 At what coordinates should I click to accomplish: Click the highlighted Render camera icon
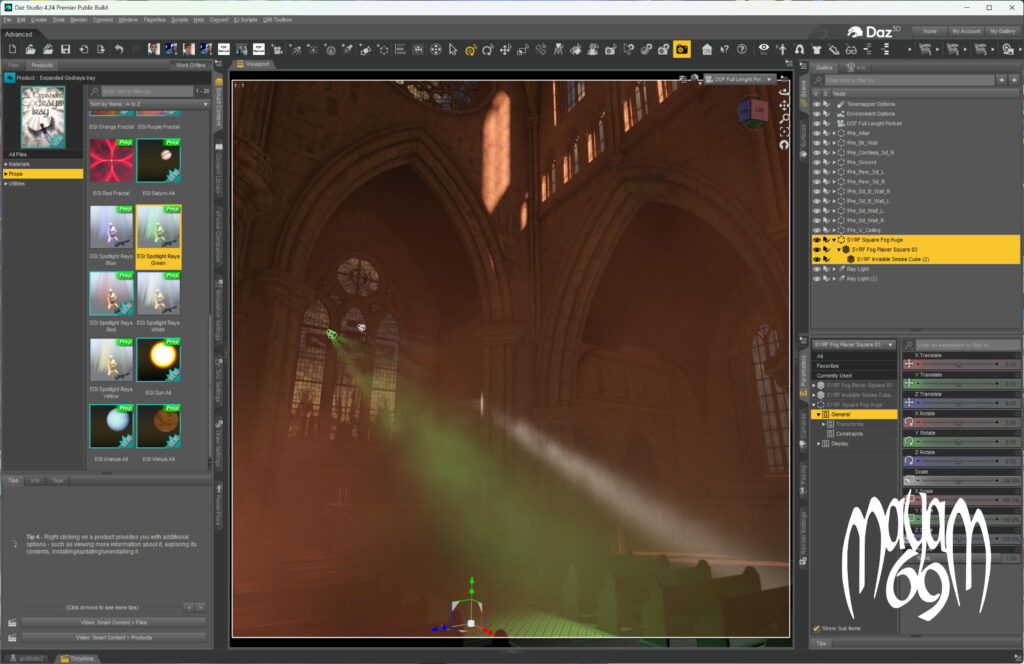coord(681,50)
